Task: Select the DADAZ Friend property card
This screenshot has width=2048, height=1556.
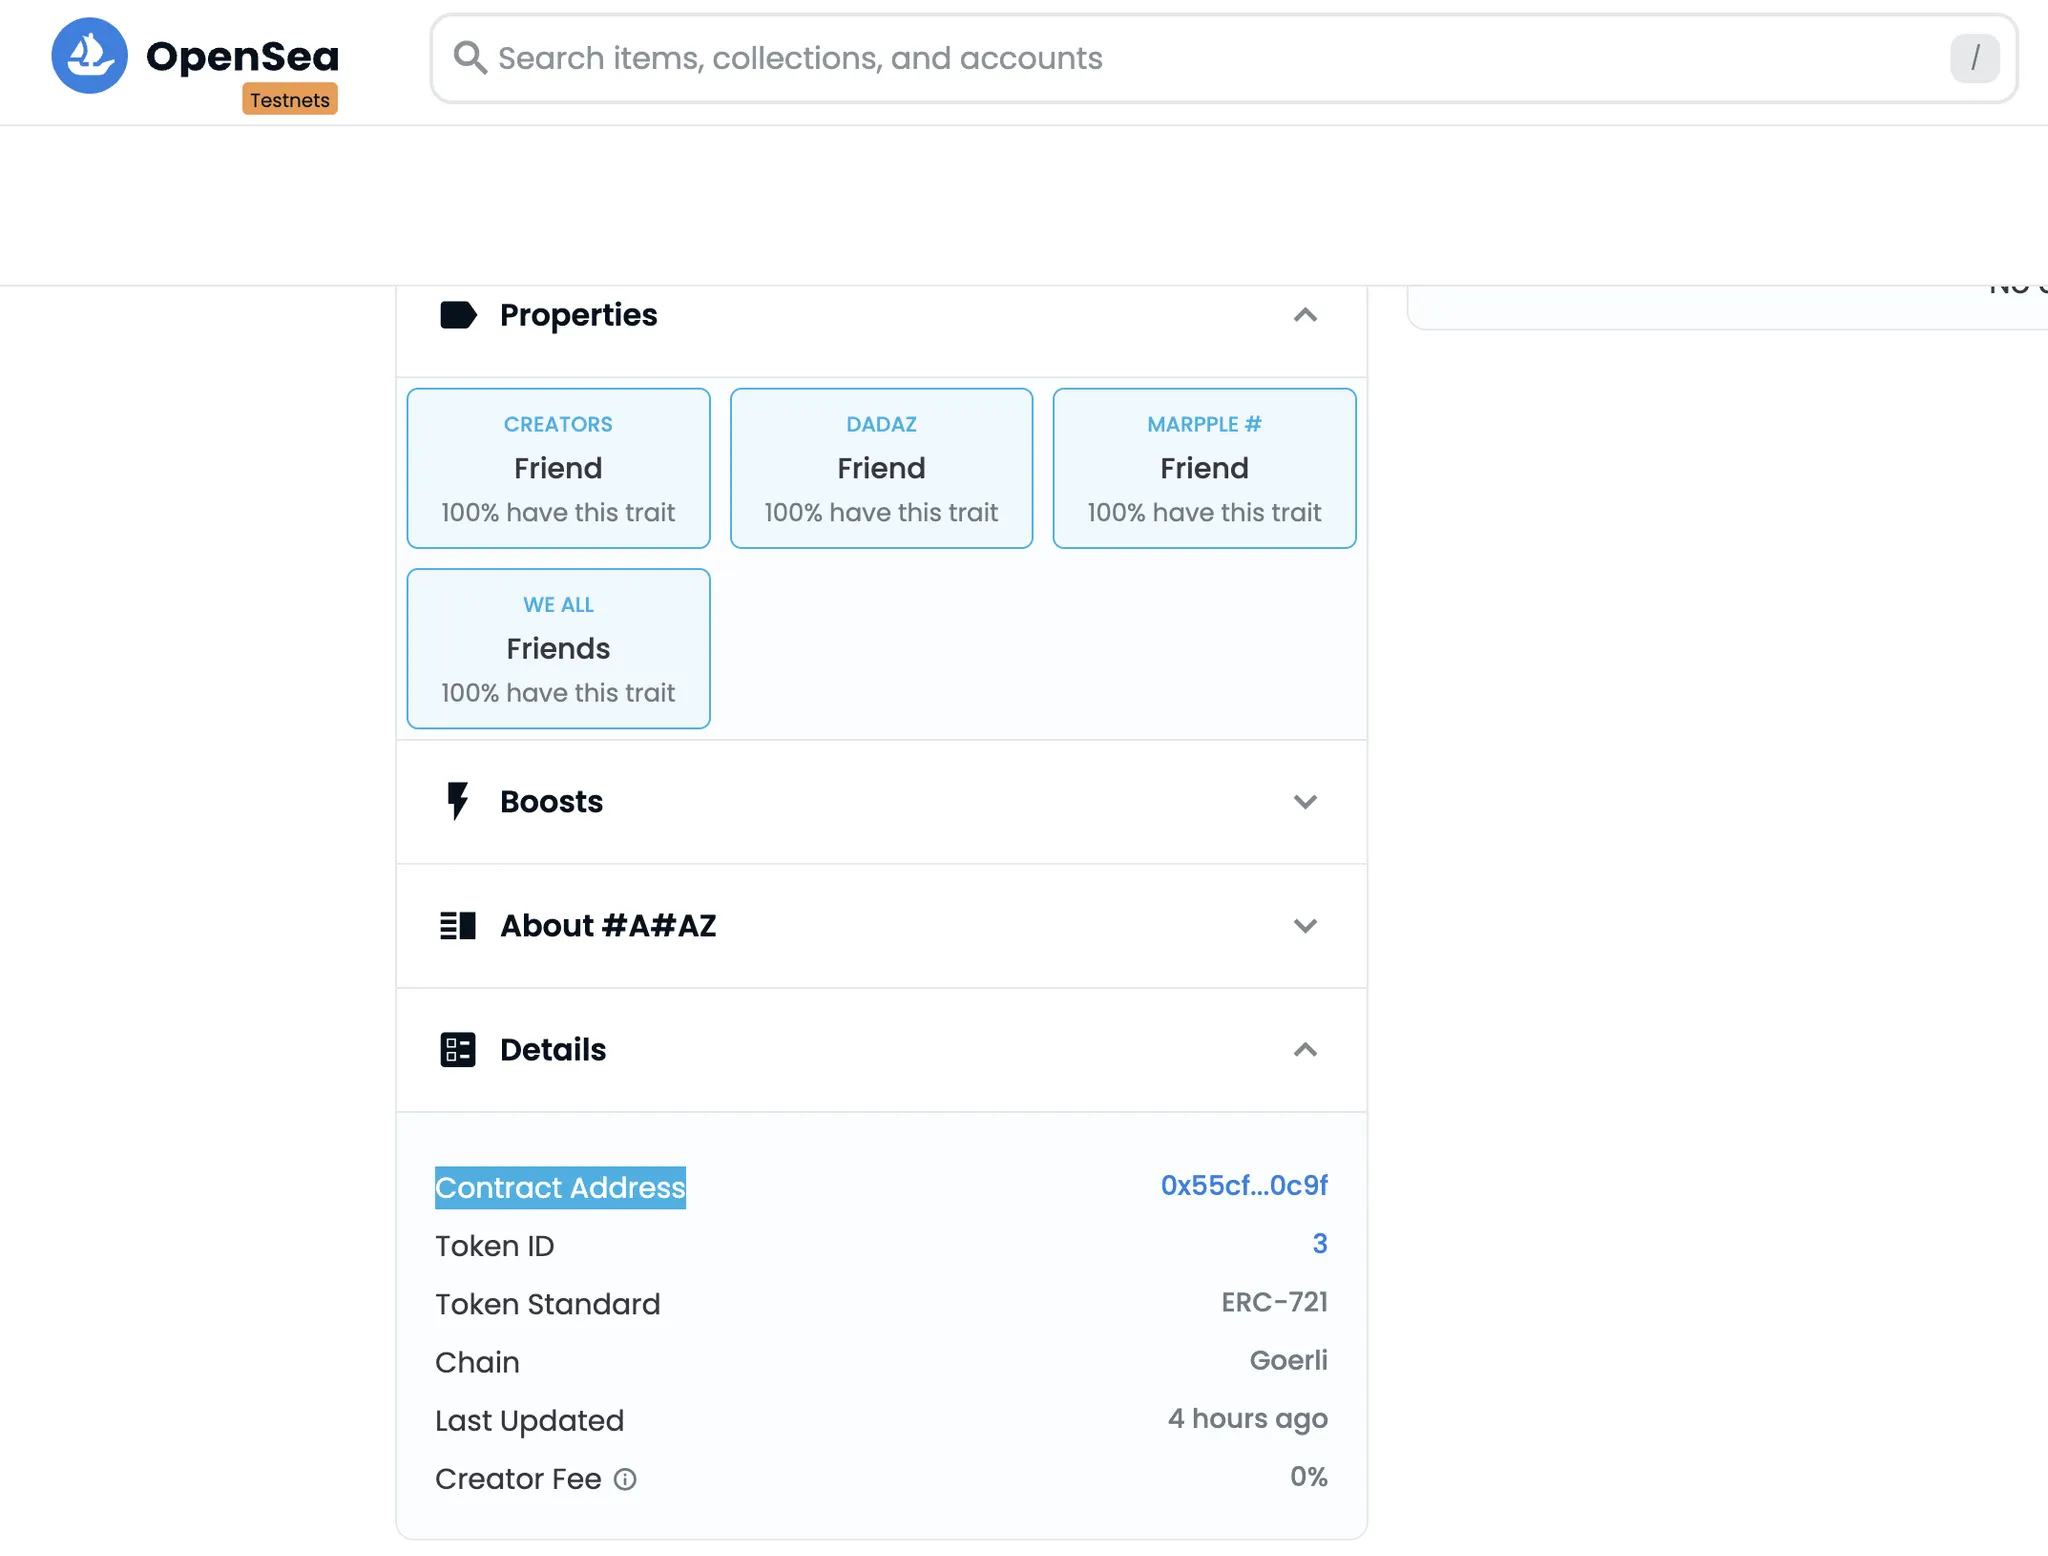Action: (x=881, y=468)
